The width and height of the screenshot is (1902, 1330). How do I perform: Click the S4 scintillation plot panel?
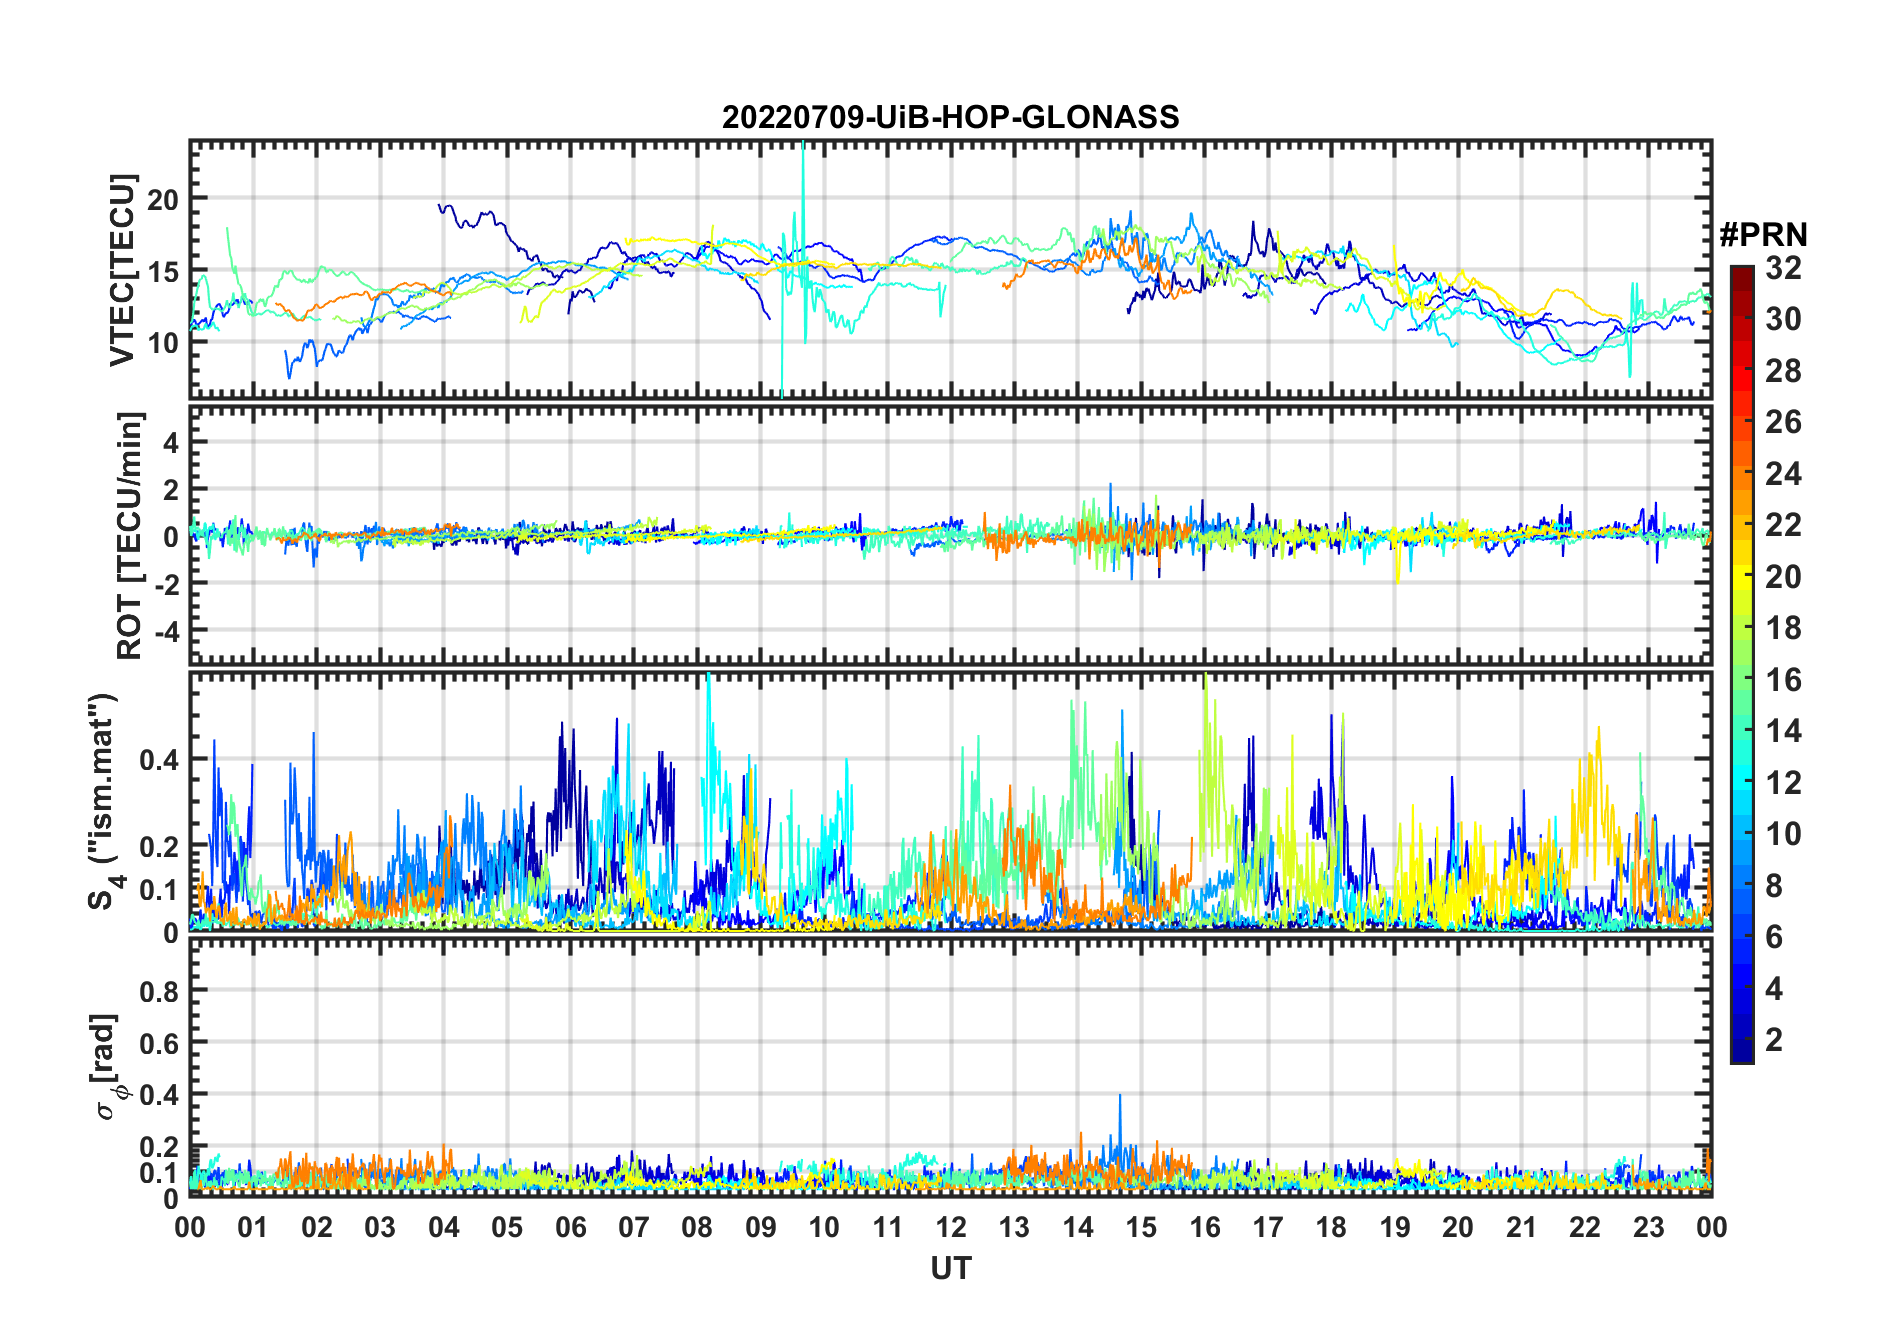coord(951,801)
